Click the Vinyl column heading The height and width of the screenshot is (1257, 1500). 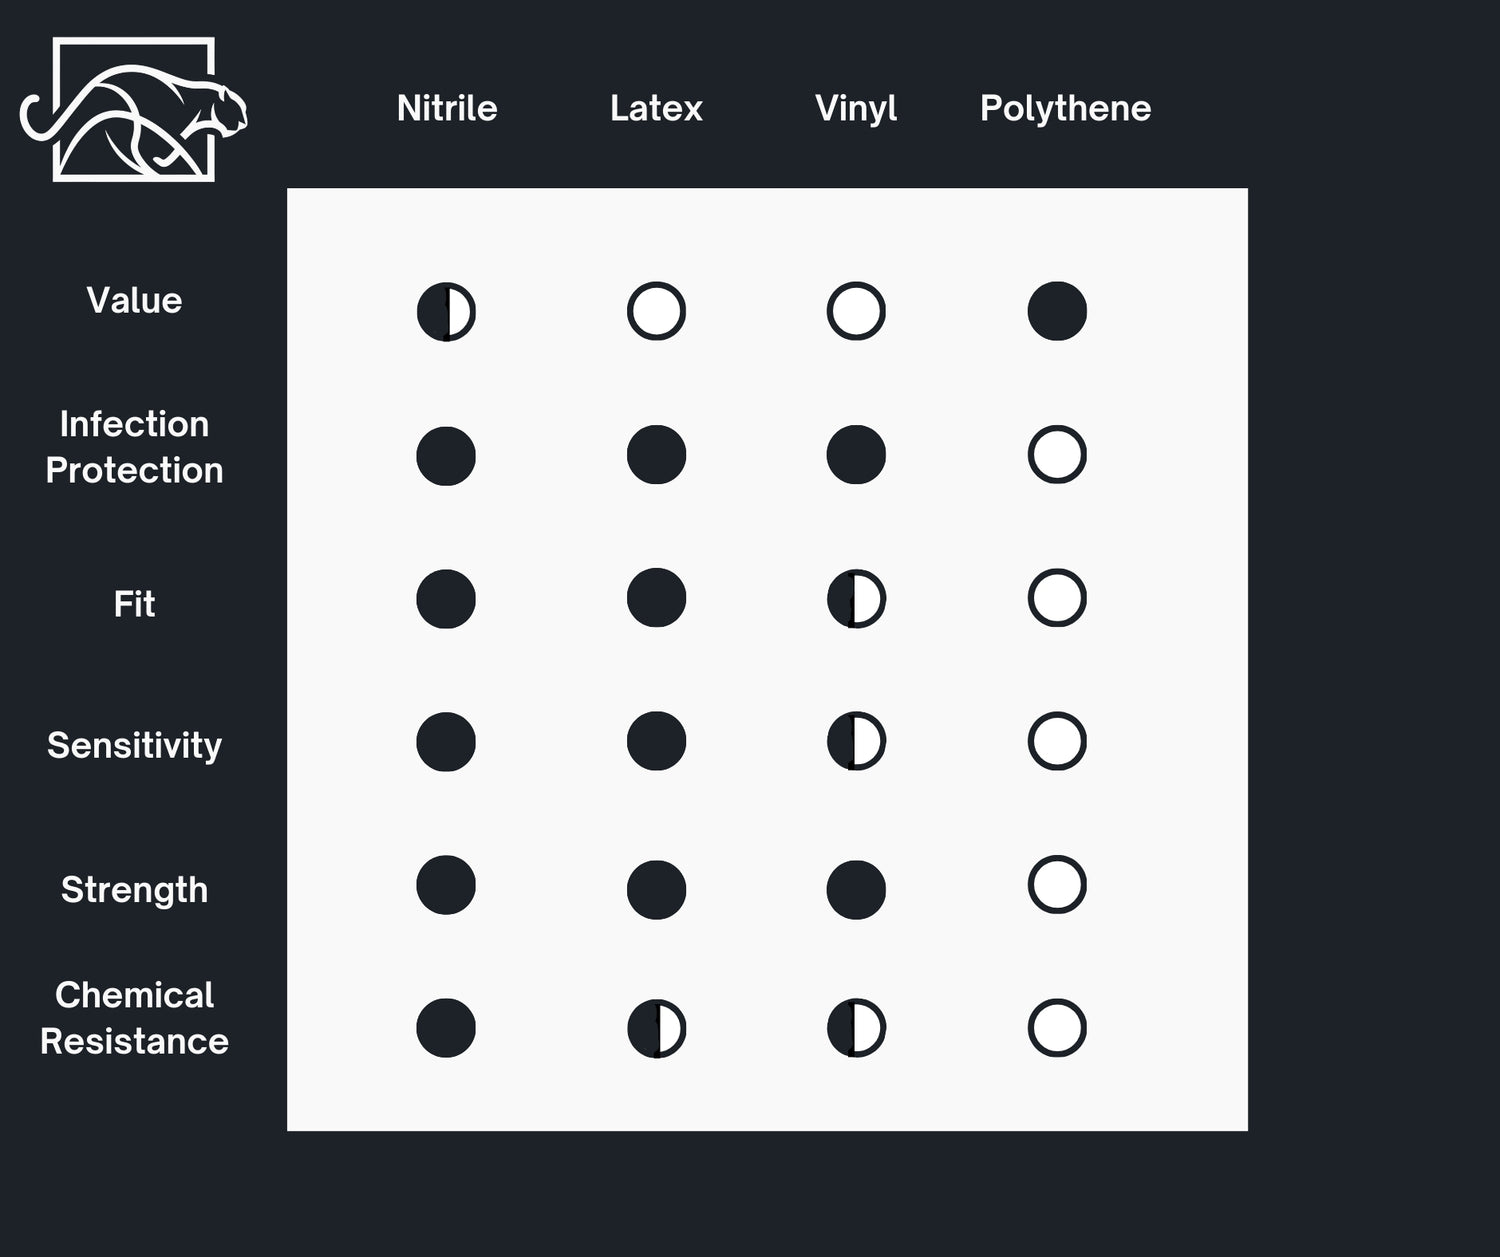tap(856, 108)
